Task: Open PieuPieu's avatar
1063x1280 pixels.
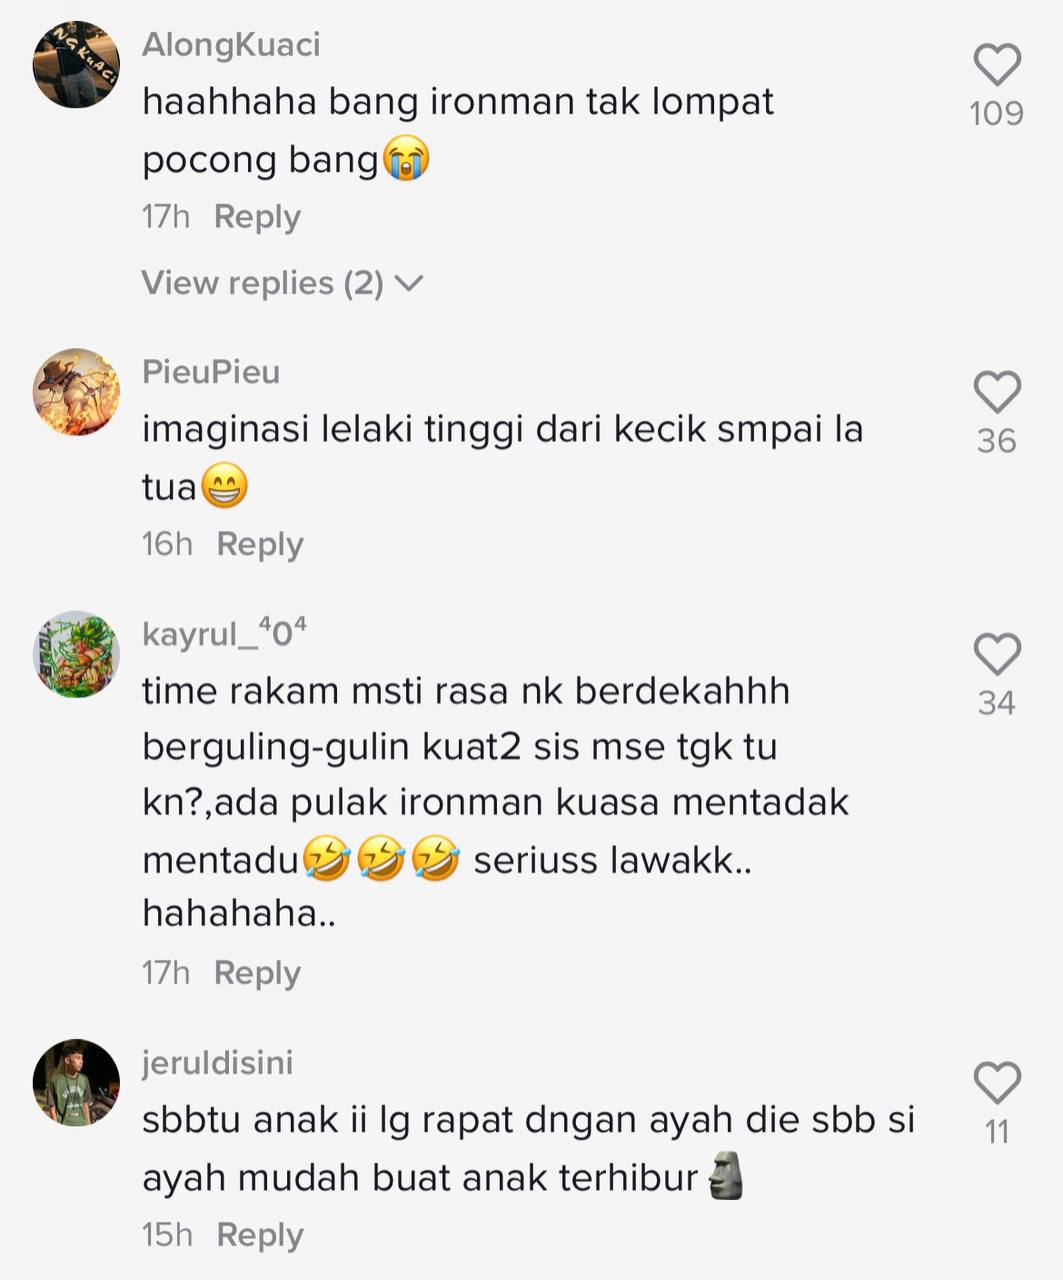Action: (77, 392)
